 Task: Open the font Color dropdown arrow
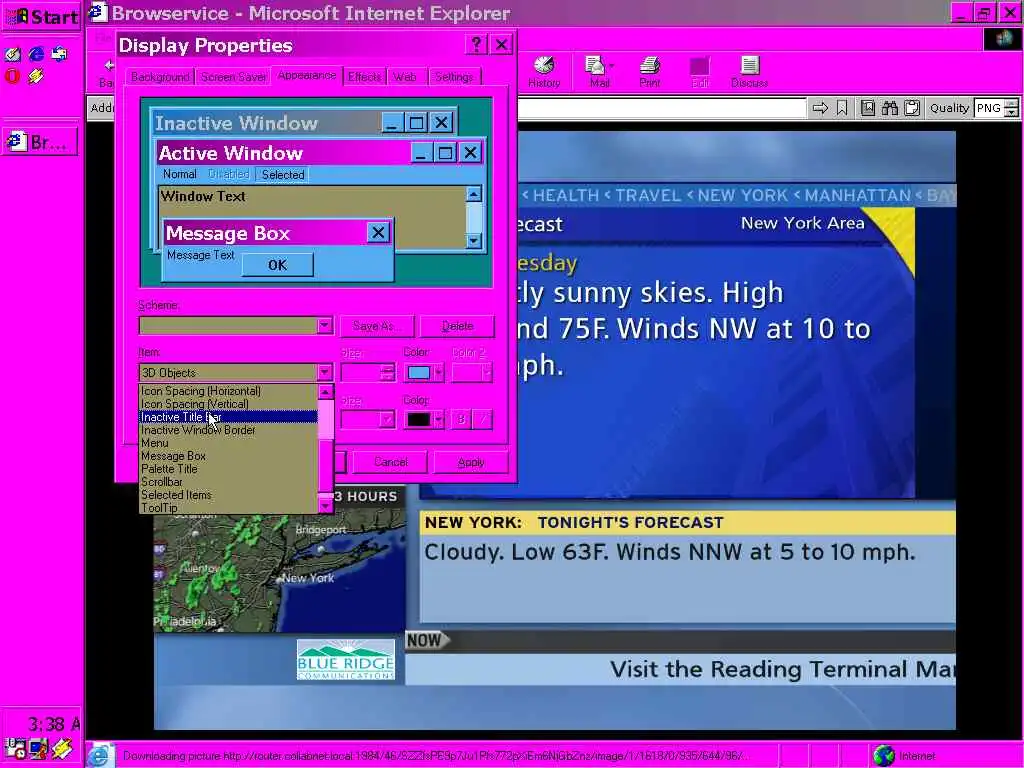pos(439,419)
